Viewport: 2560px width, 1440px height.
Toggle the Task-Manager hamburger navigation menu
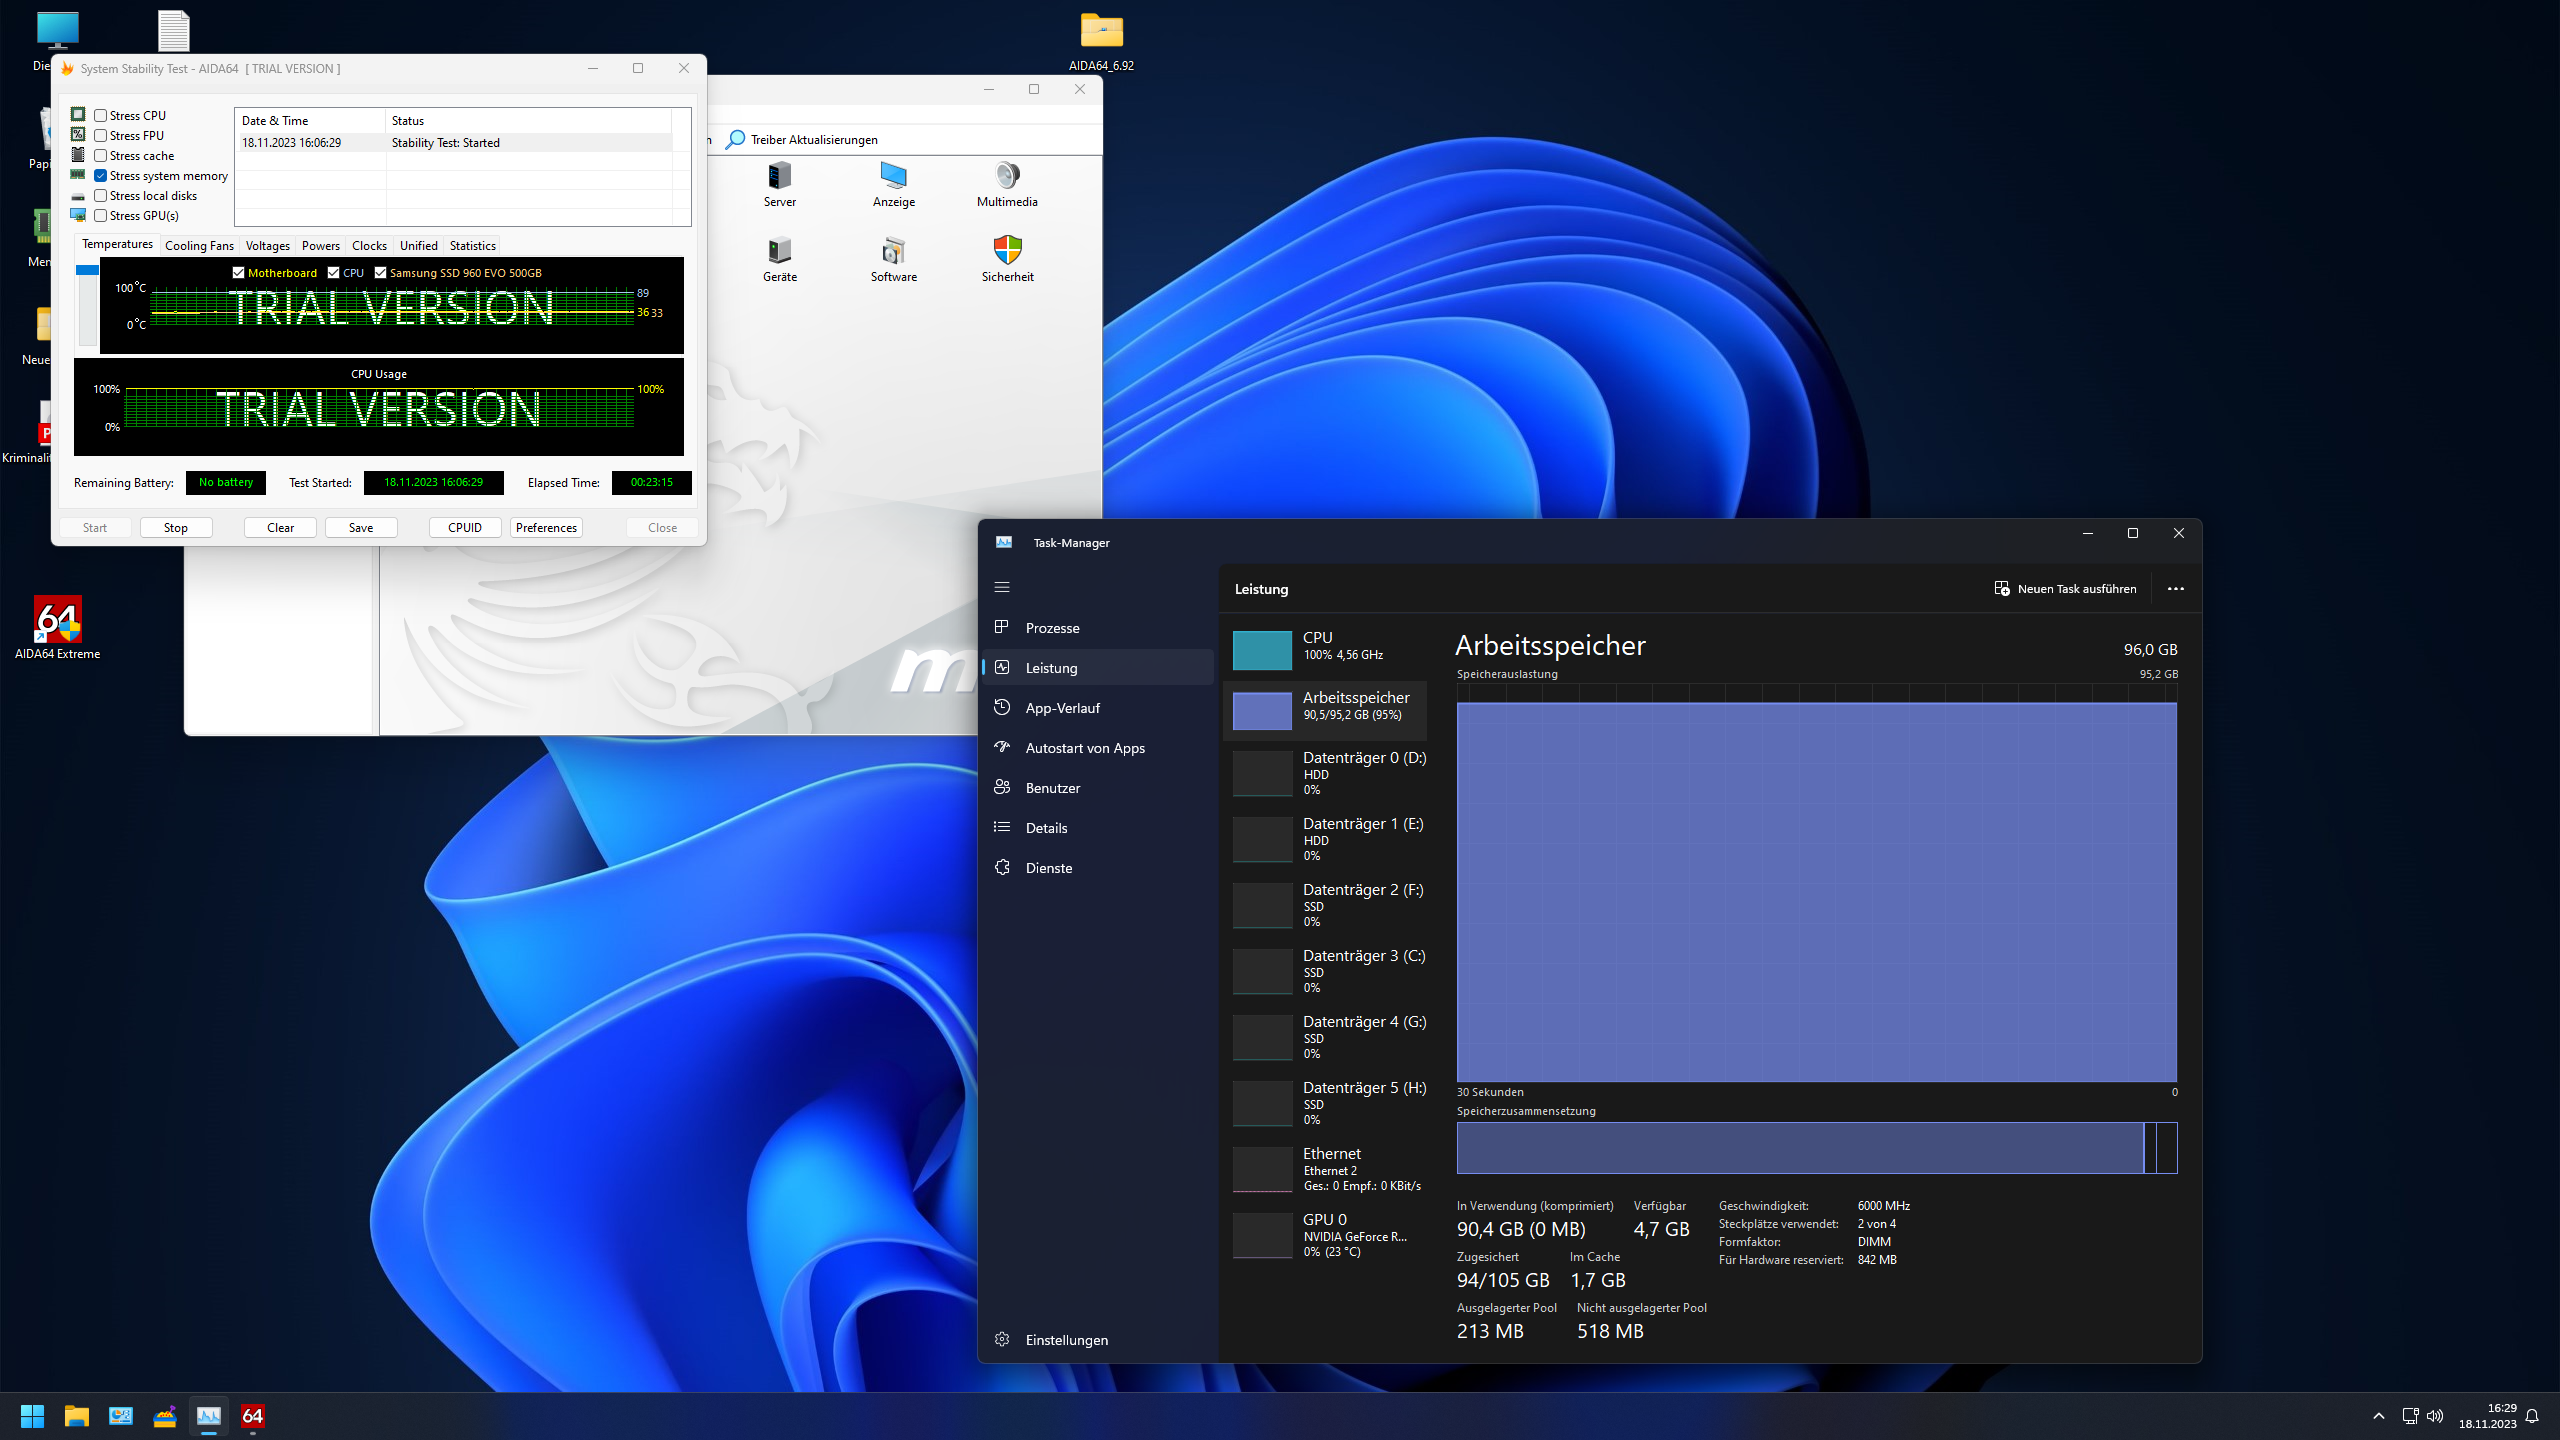point(1002,588)
